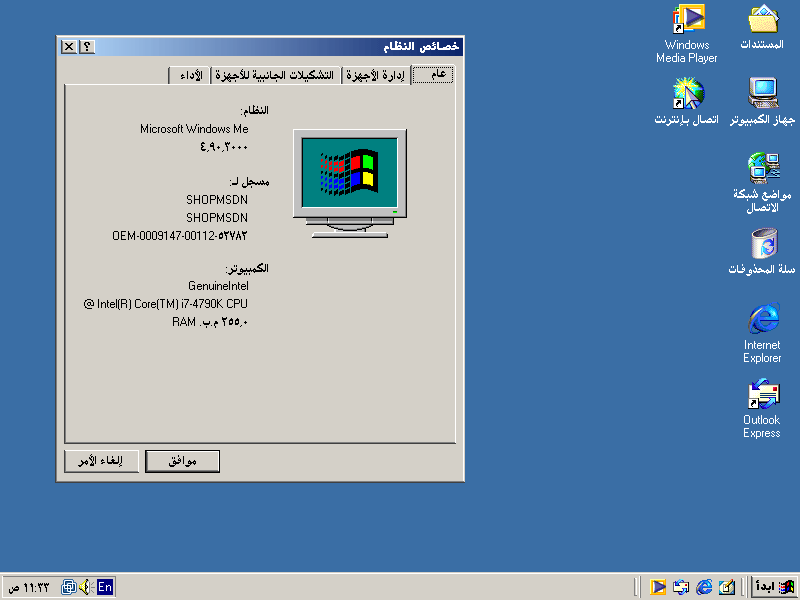800x600 pixels.
Task: Click the VMware Tools tray icon
Action: 69,587
